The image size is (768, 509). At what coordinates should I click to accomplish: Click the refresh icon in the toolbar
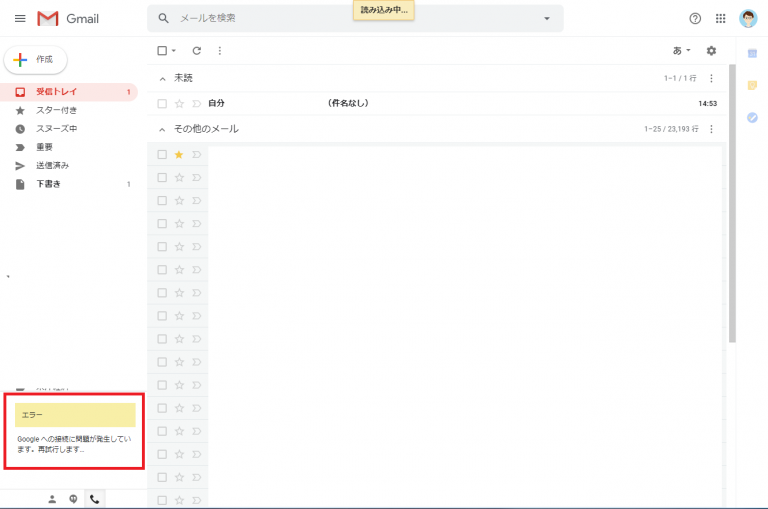[x=197, y=51]
